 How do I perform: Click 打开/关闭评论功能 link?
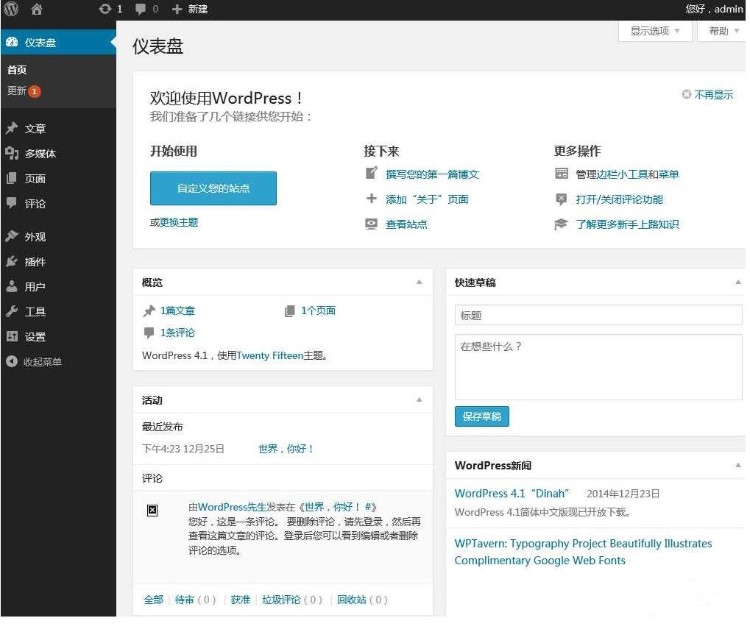[x=619, y=200]
